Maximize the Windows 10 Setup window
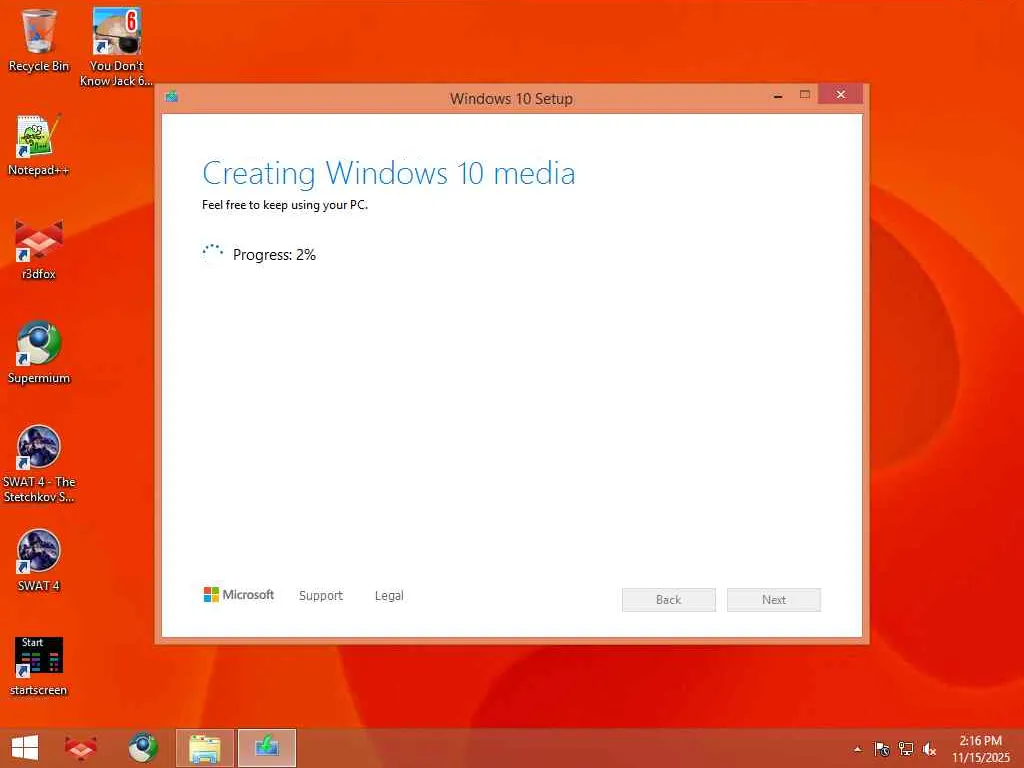This screenshot has width=1024, height=768. pos(805,95)
